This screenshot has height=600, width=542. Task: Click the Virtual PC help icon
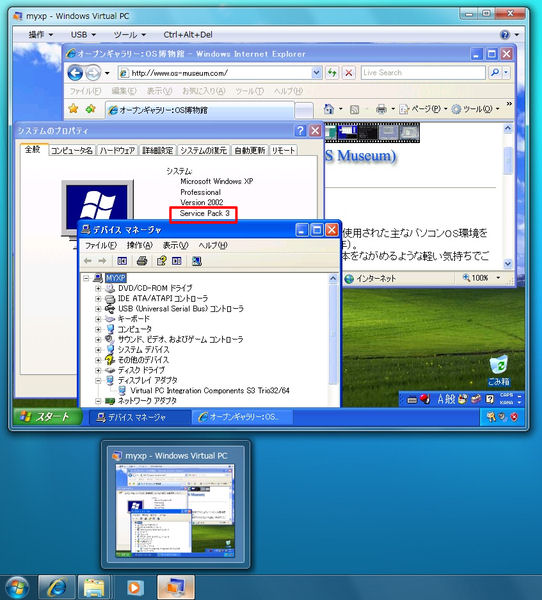[x=505, y=35]
